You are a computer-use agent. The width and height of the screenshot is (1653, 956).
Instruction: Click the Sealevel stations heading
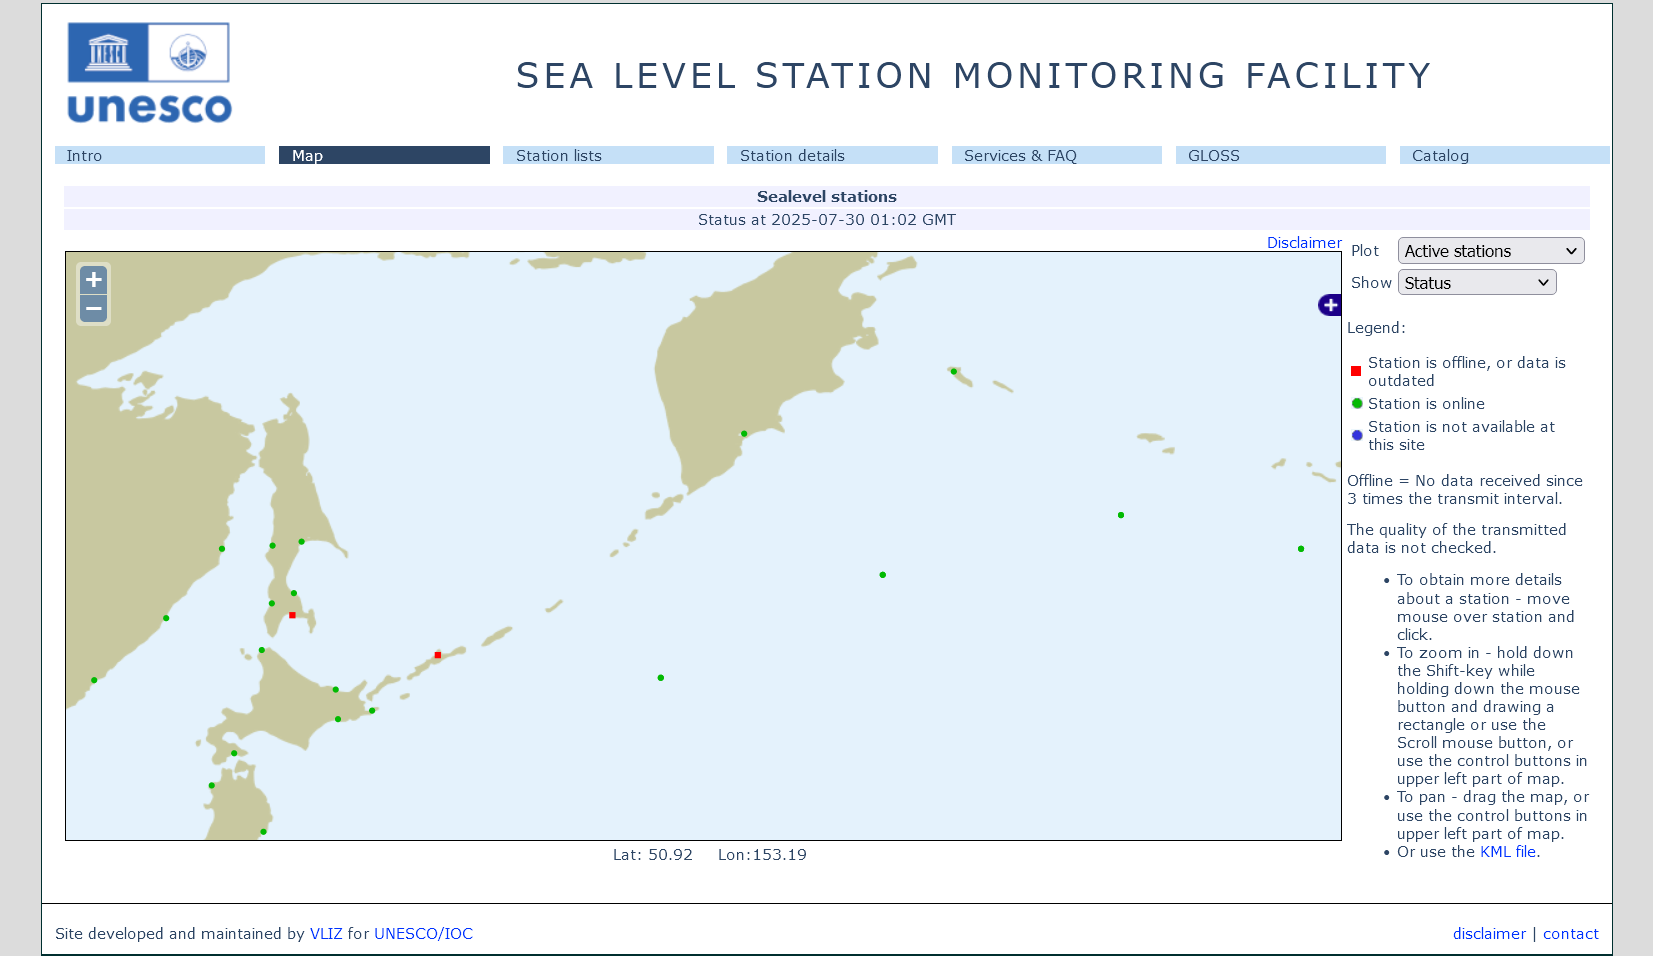827,197
